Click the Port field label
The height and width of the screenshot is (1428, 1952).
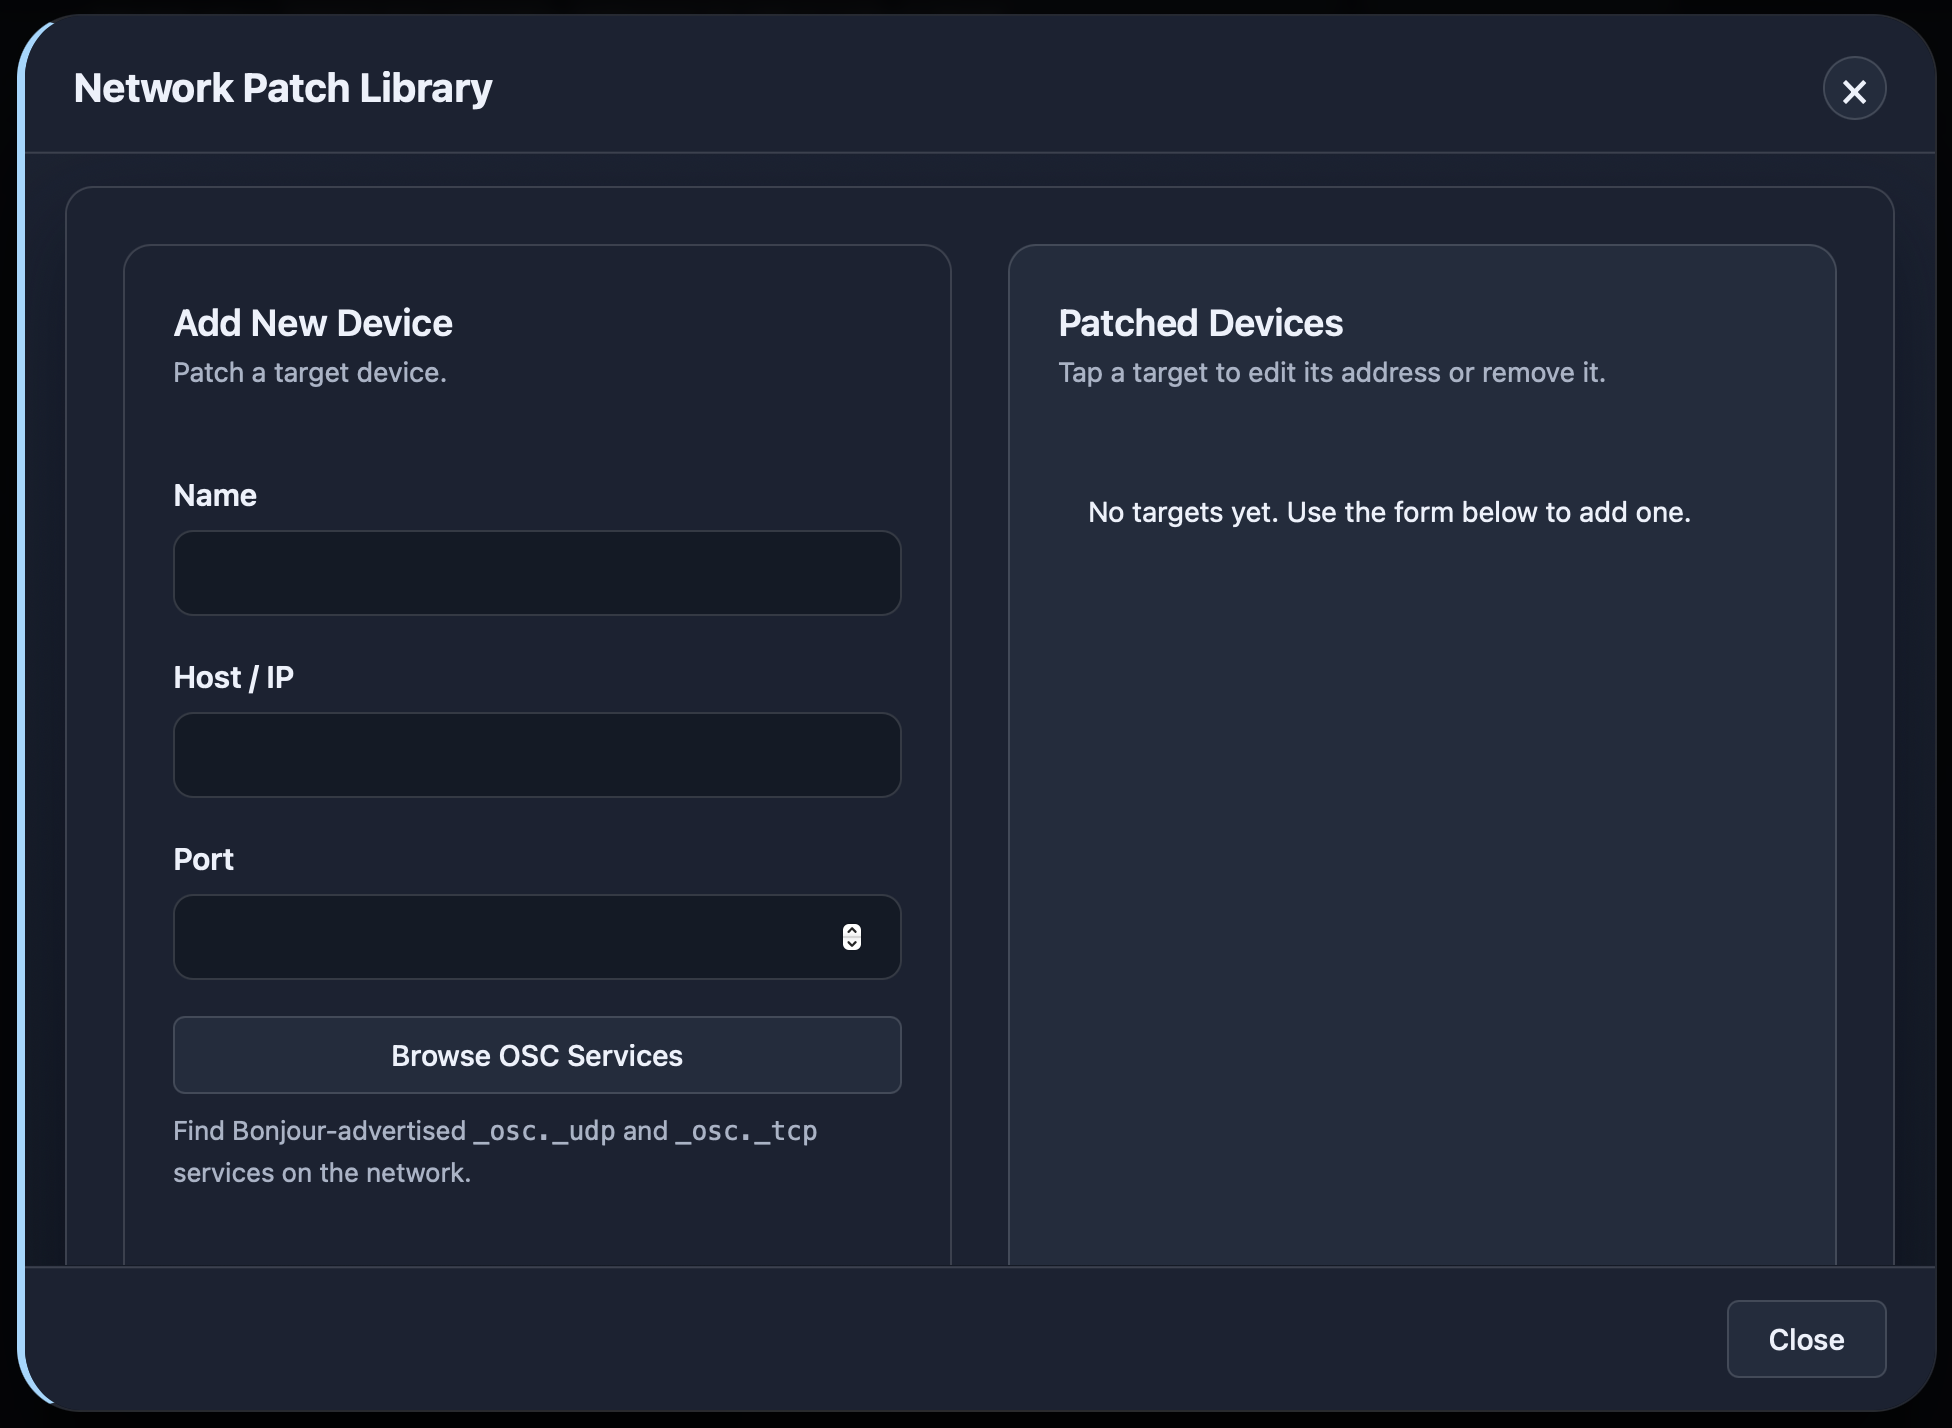(x=203, y=860)
